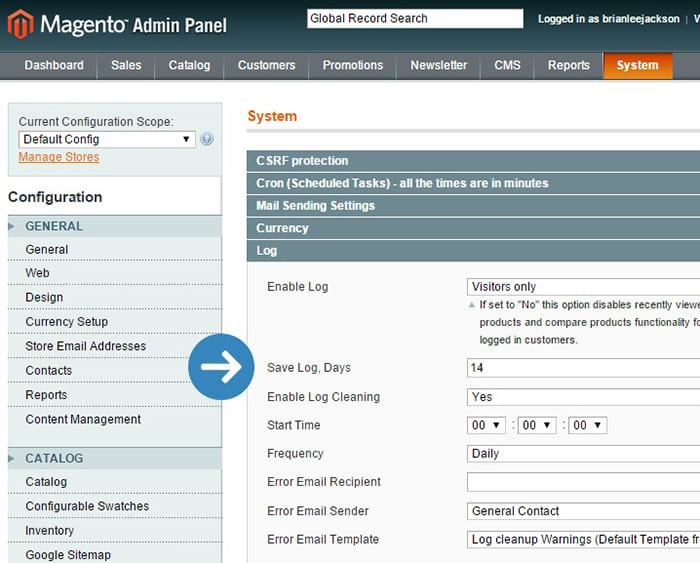
Task: Select Content Management in sidebar
Action: (115, 420)
